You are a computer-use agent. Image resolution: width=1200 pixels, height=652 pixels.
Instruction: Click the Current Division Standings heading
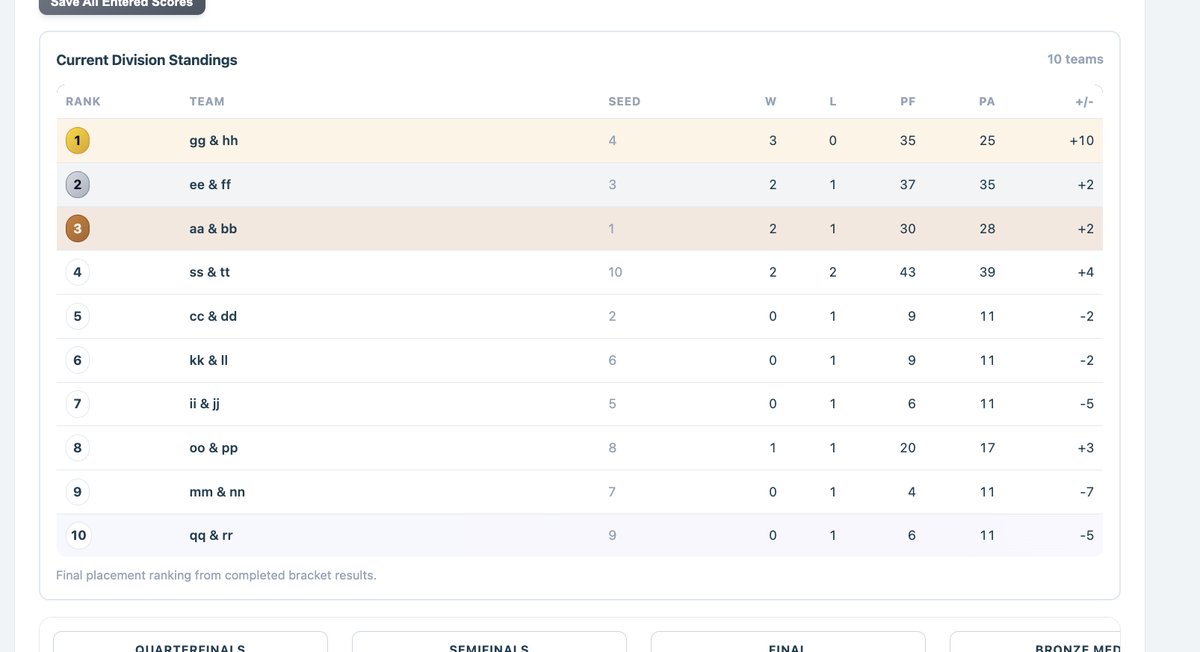tap(147, 60)
